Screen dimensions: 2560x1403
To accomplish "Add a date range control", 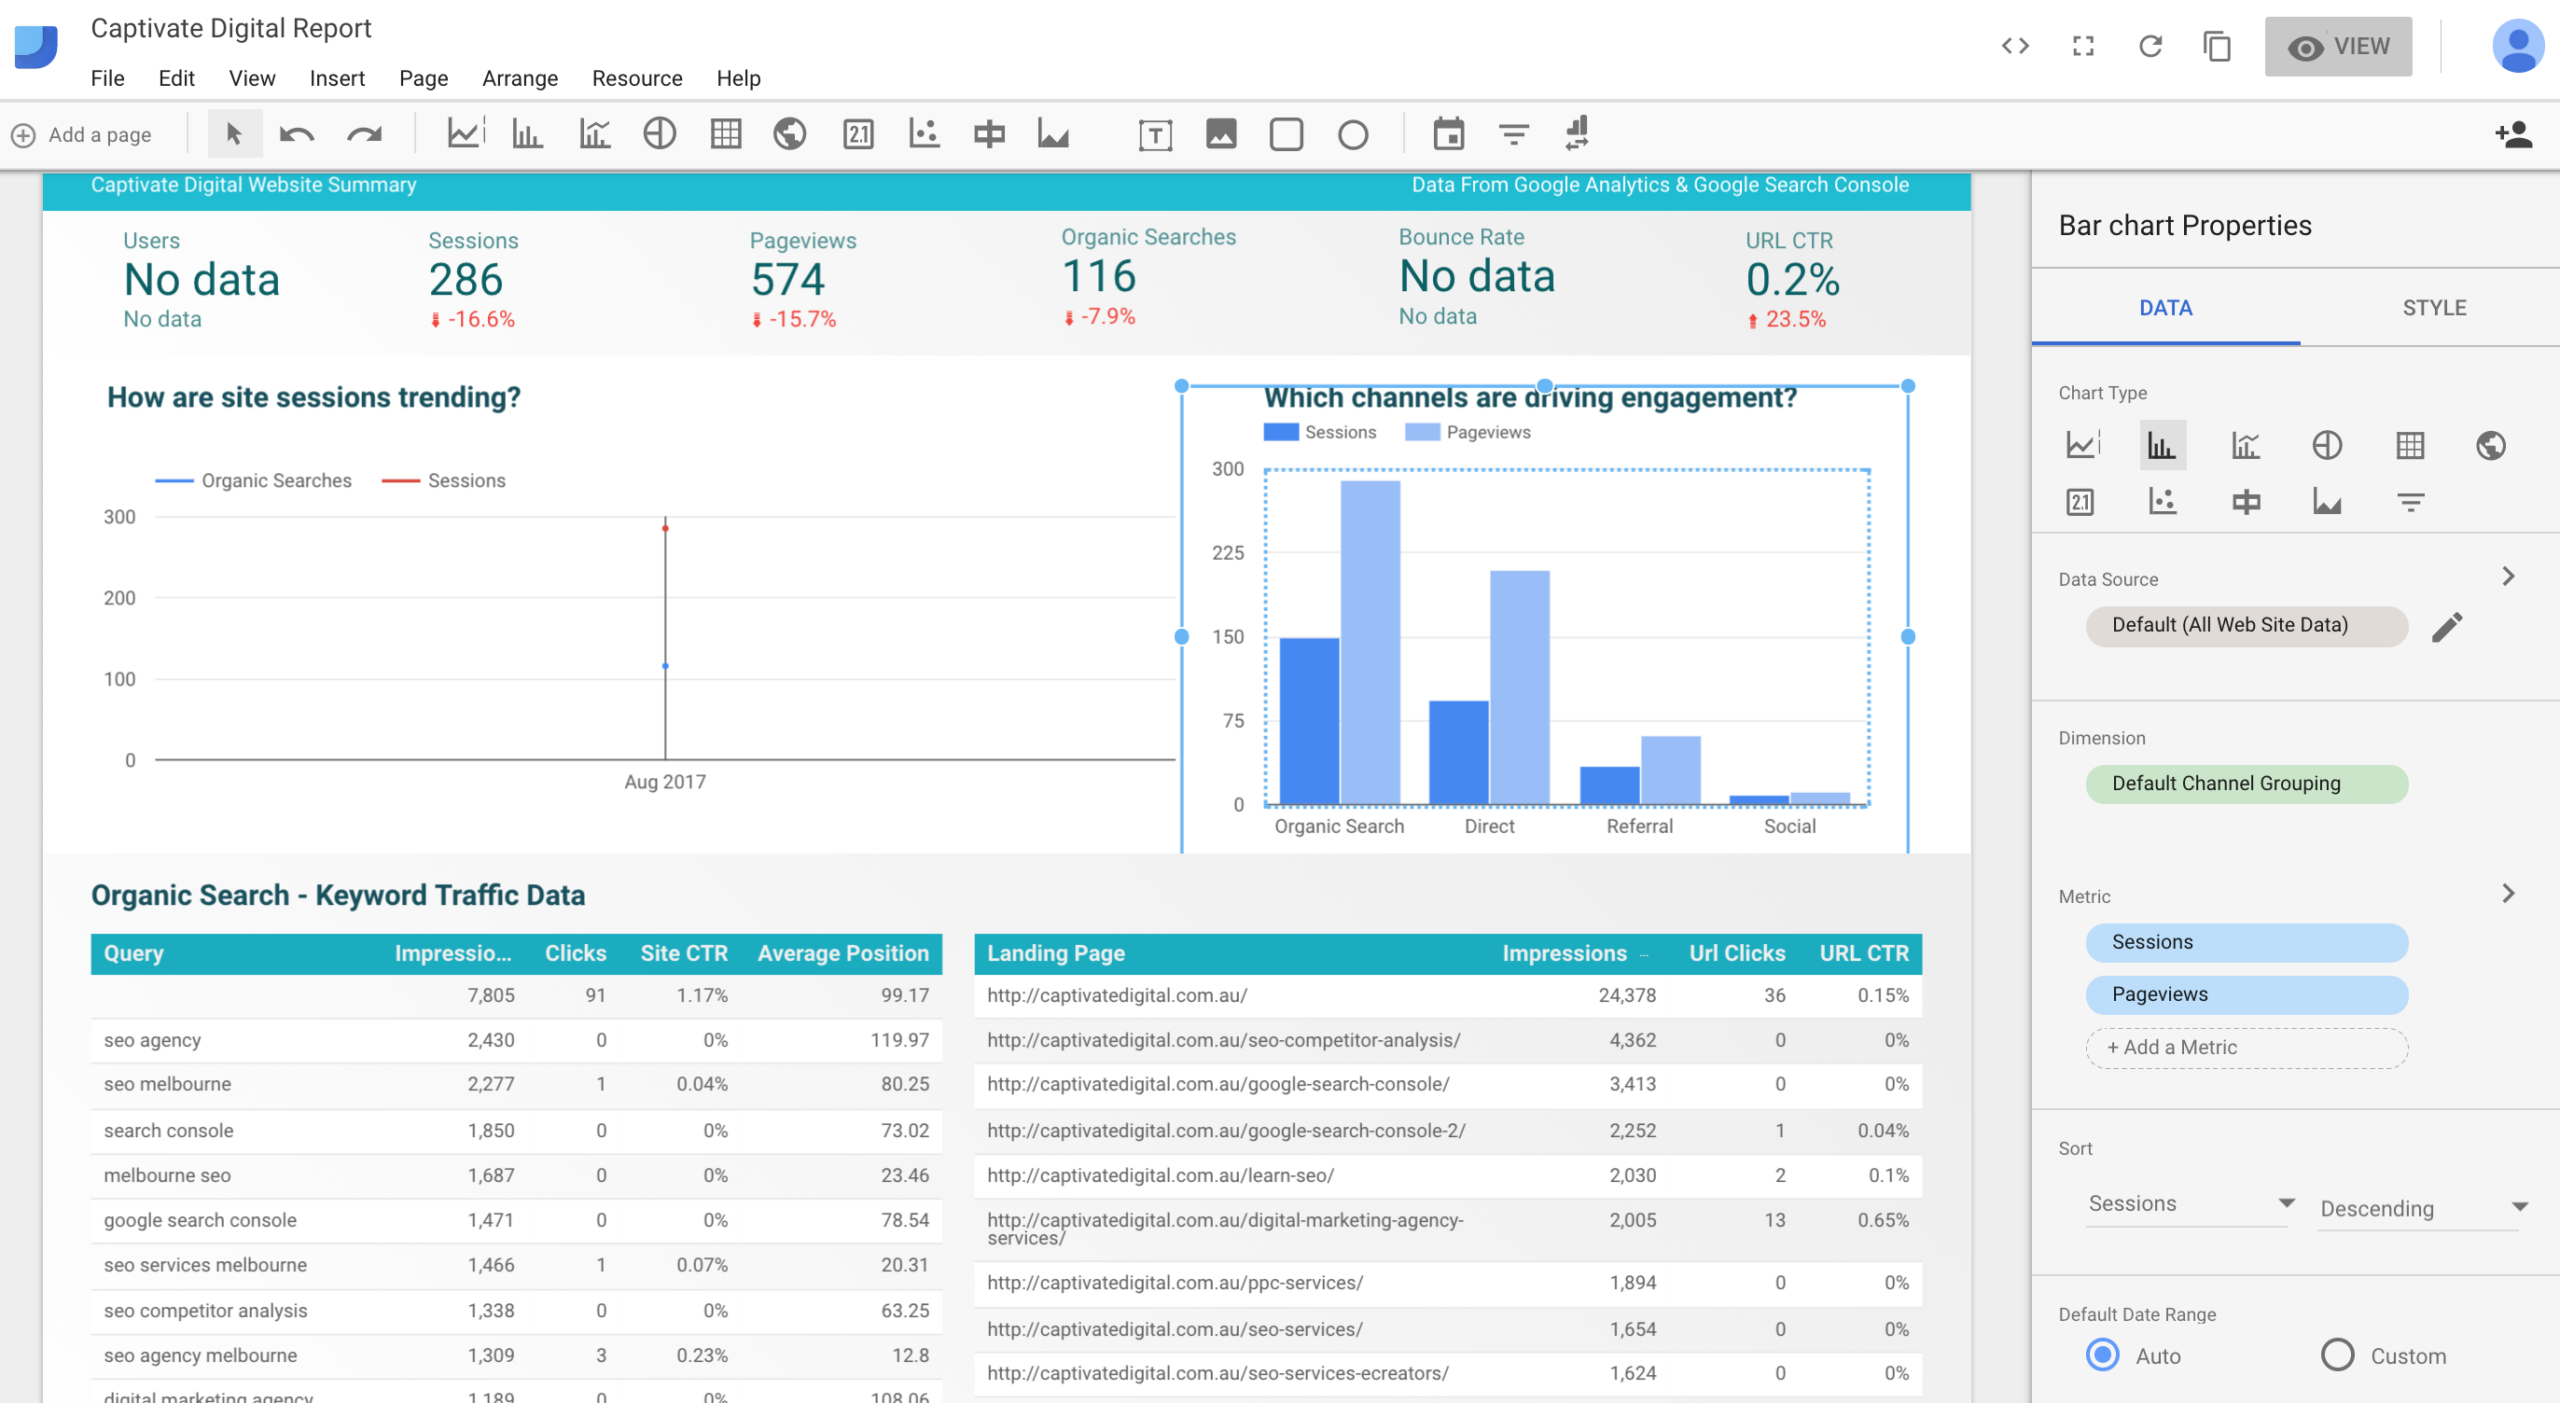I will pos(1448,134).
